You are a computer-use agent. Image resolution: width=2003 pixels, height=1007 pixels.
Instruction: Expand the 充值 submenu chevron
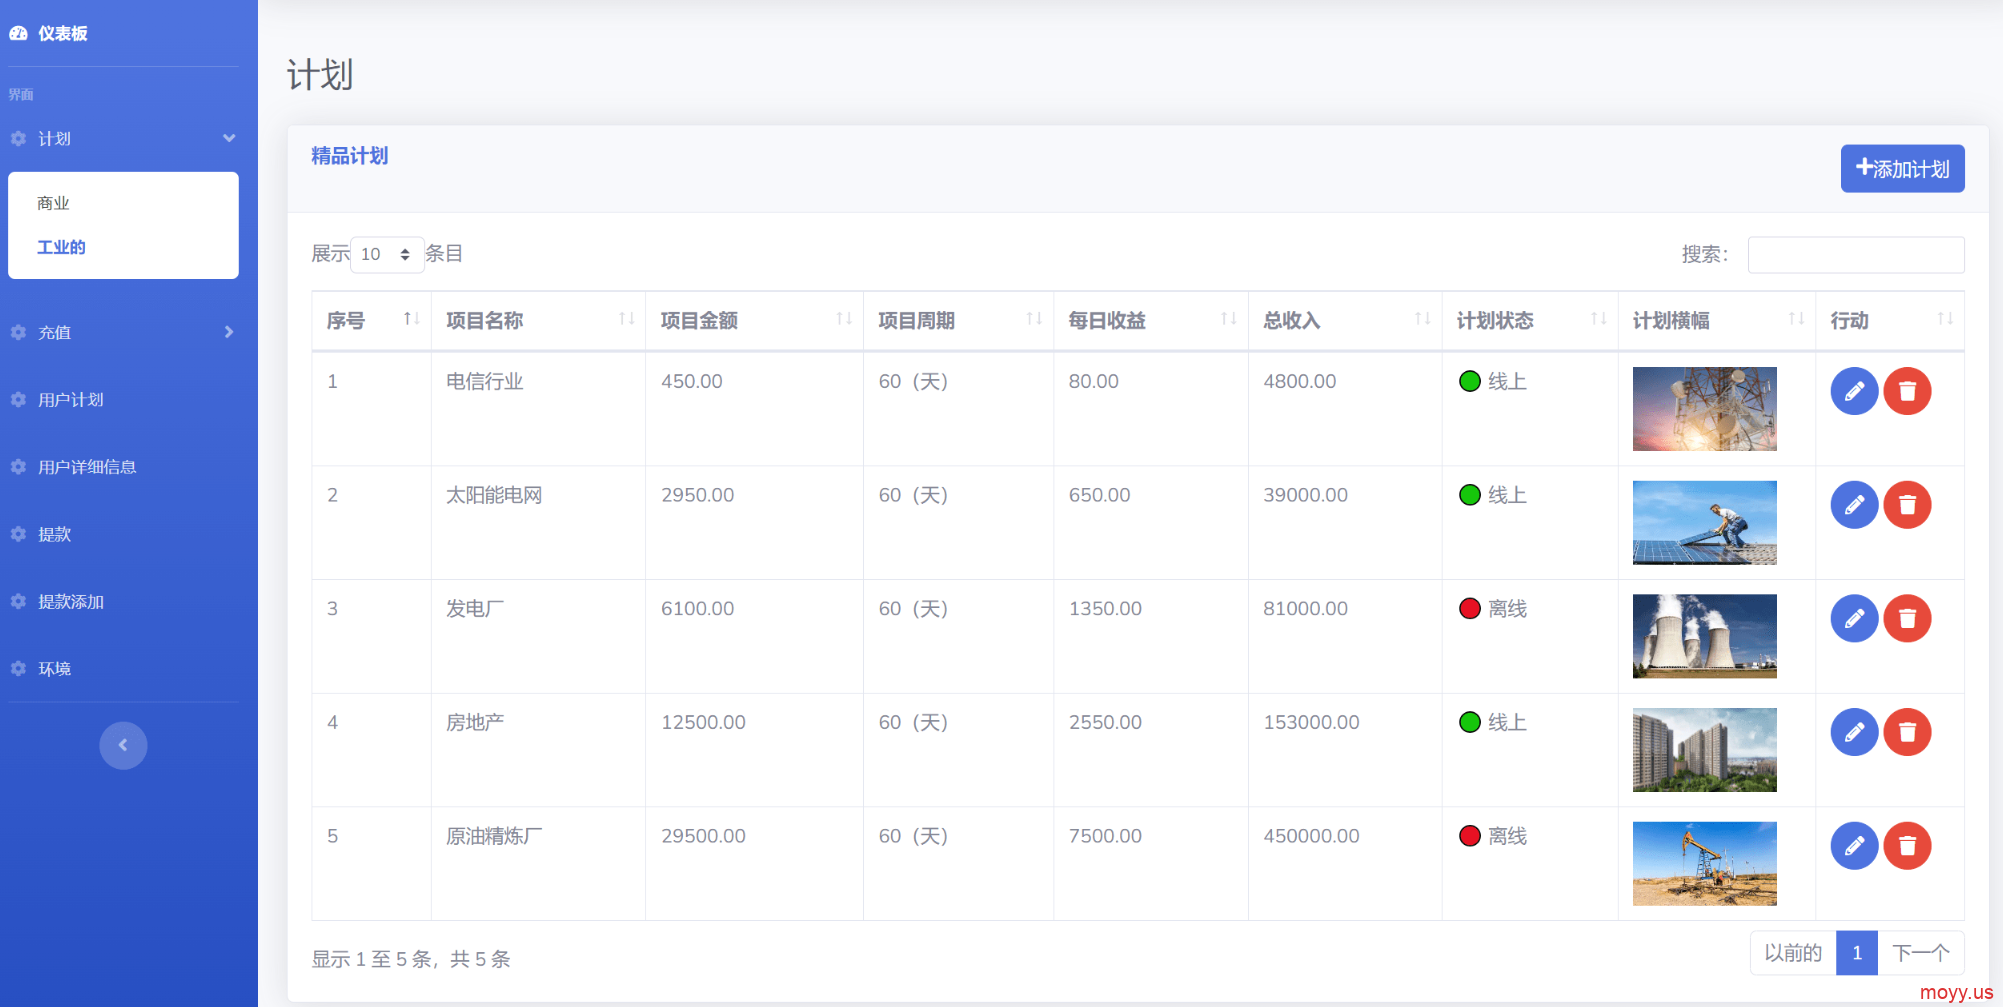(229, 332)
